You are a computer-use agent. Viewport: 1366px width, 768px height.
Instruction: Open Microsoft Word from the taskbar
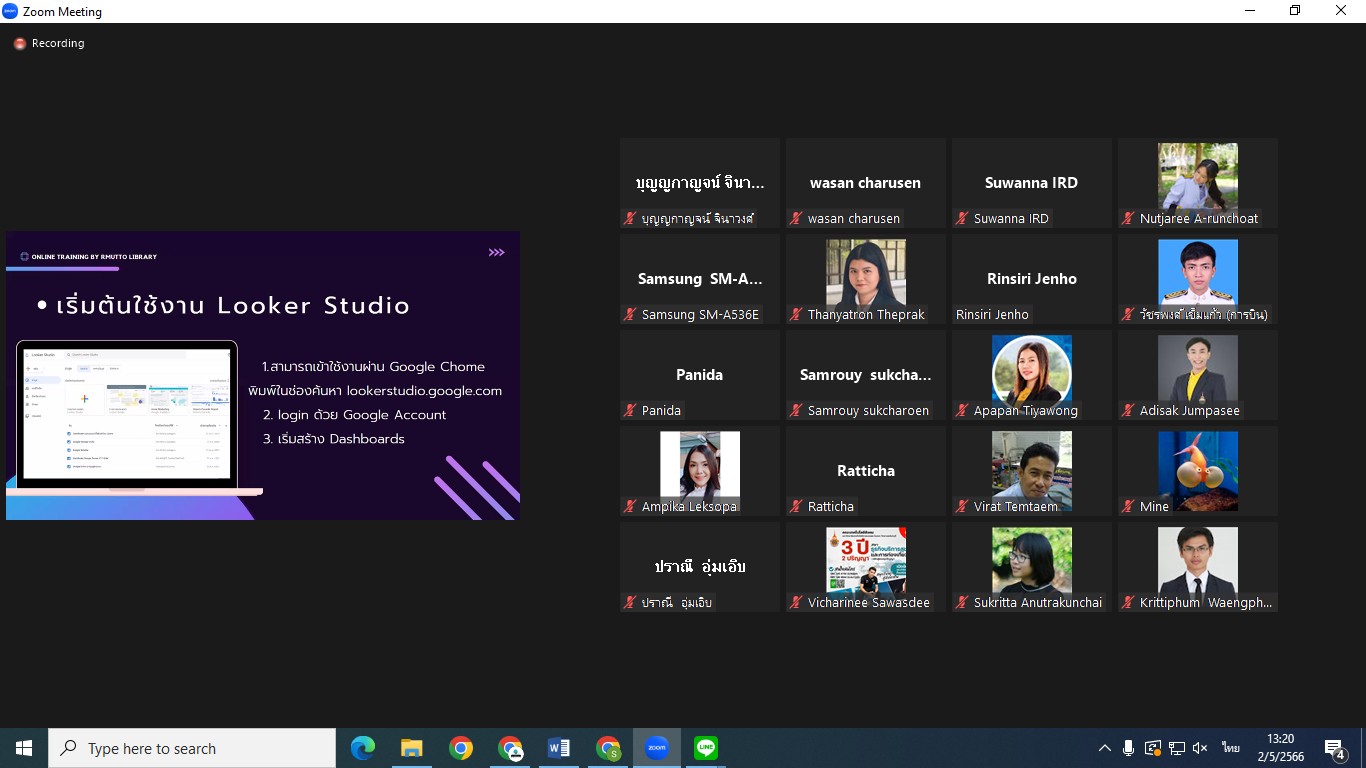[559, 748]
